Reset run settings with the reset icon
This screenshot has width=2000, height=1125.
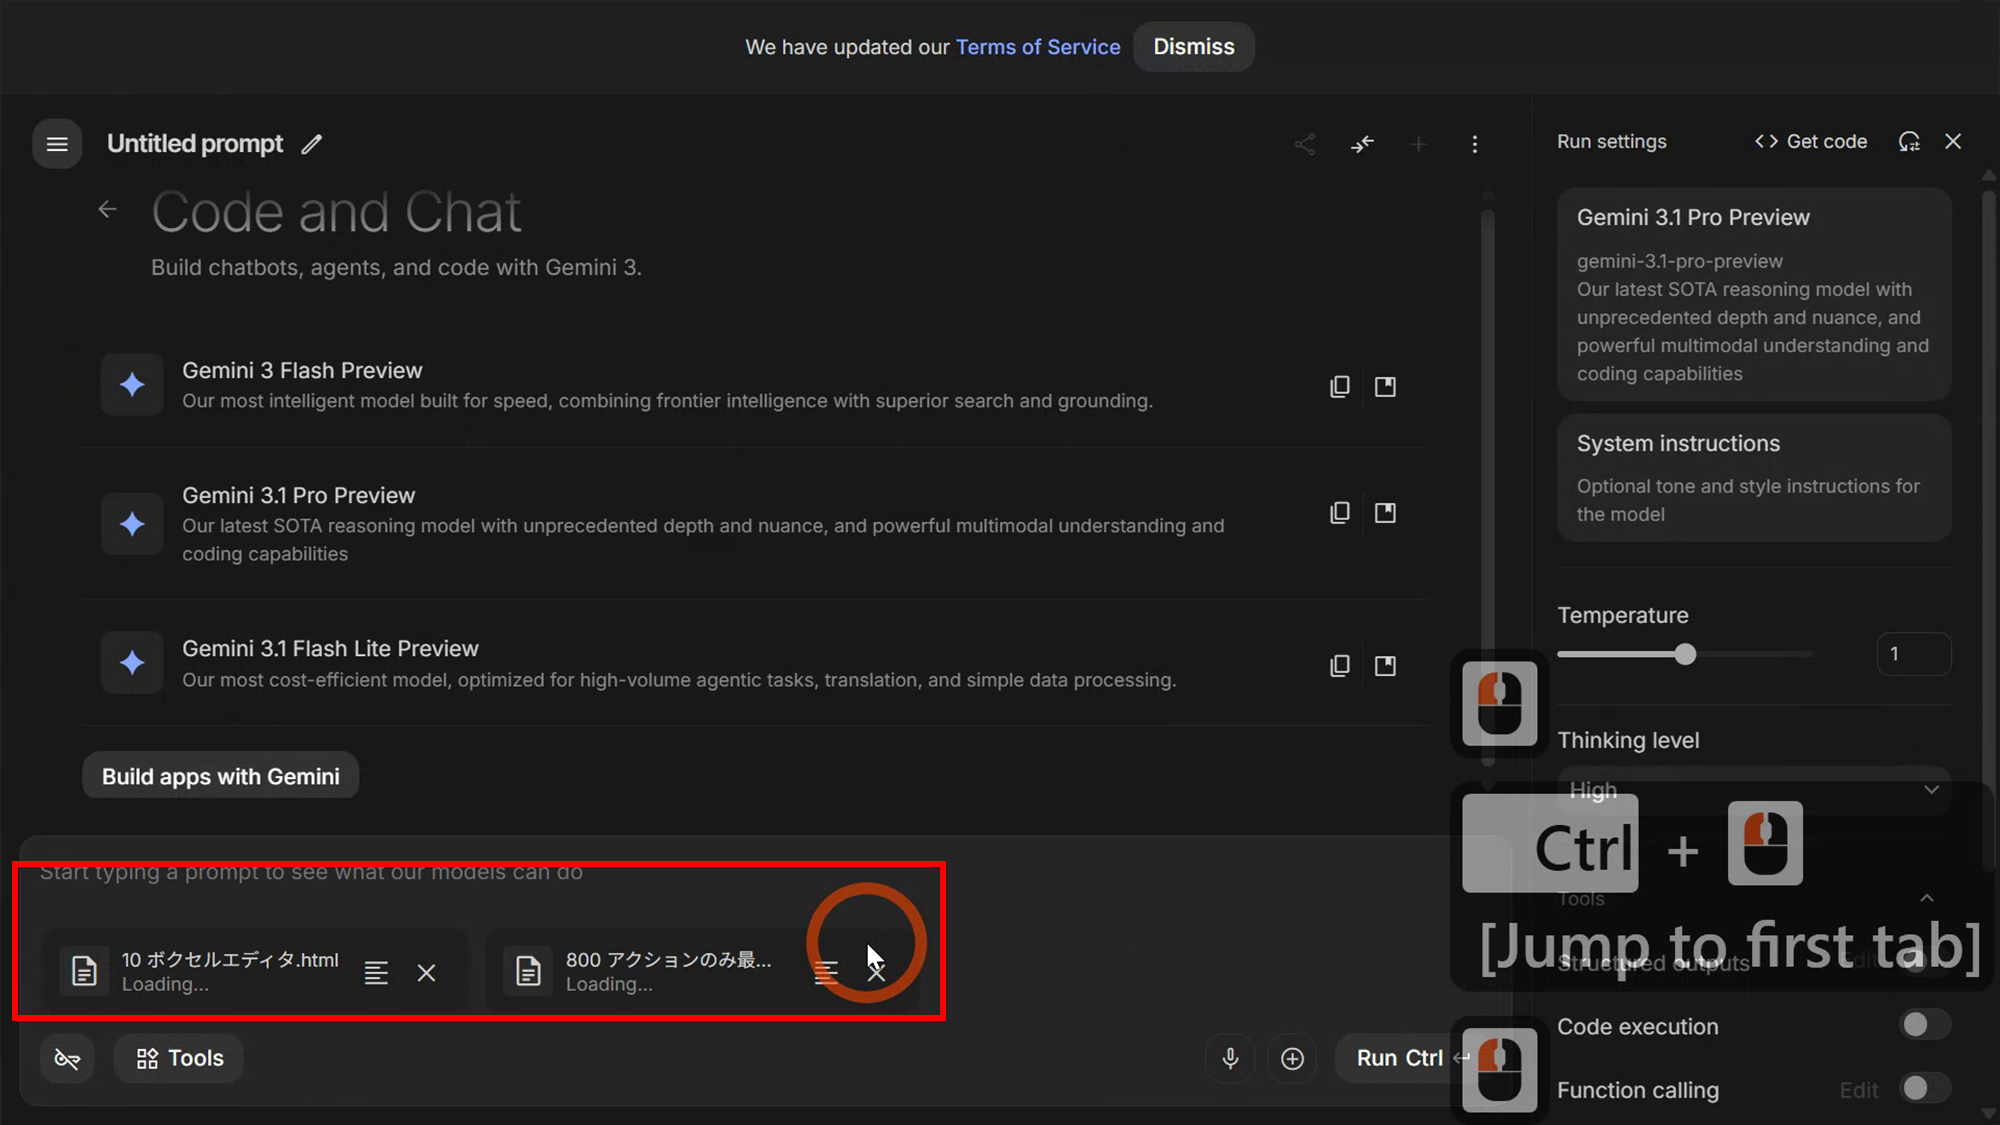(x=1909, y=142)
